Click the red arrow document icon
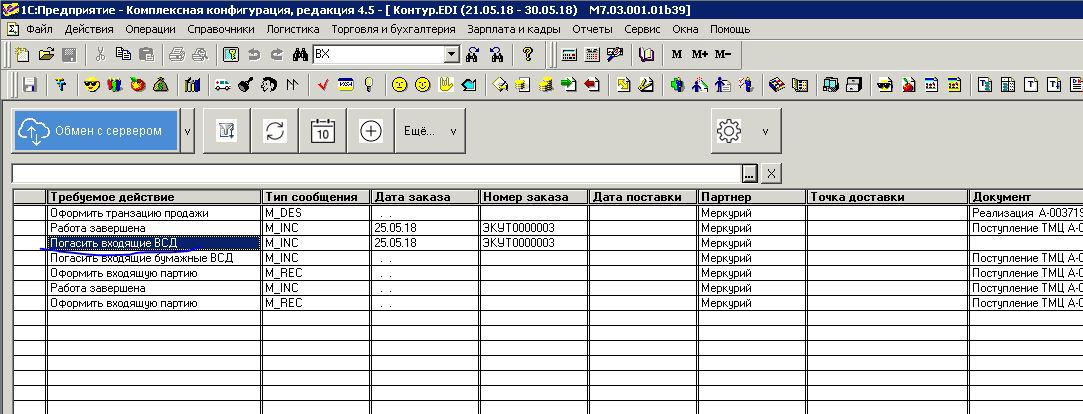 point(592,85)
